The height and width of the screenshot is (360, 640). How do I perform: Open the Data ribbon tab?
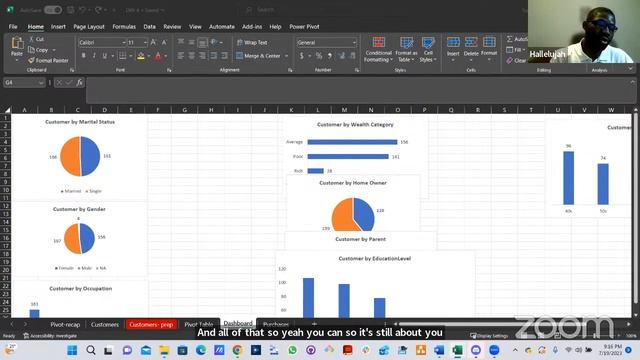coord(149,27)
